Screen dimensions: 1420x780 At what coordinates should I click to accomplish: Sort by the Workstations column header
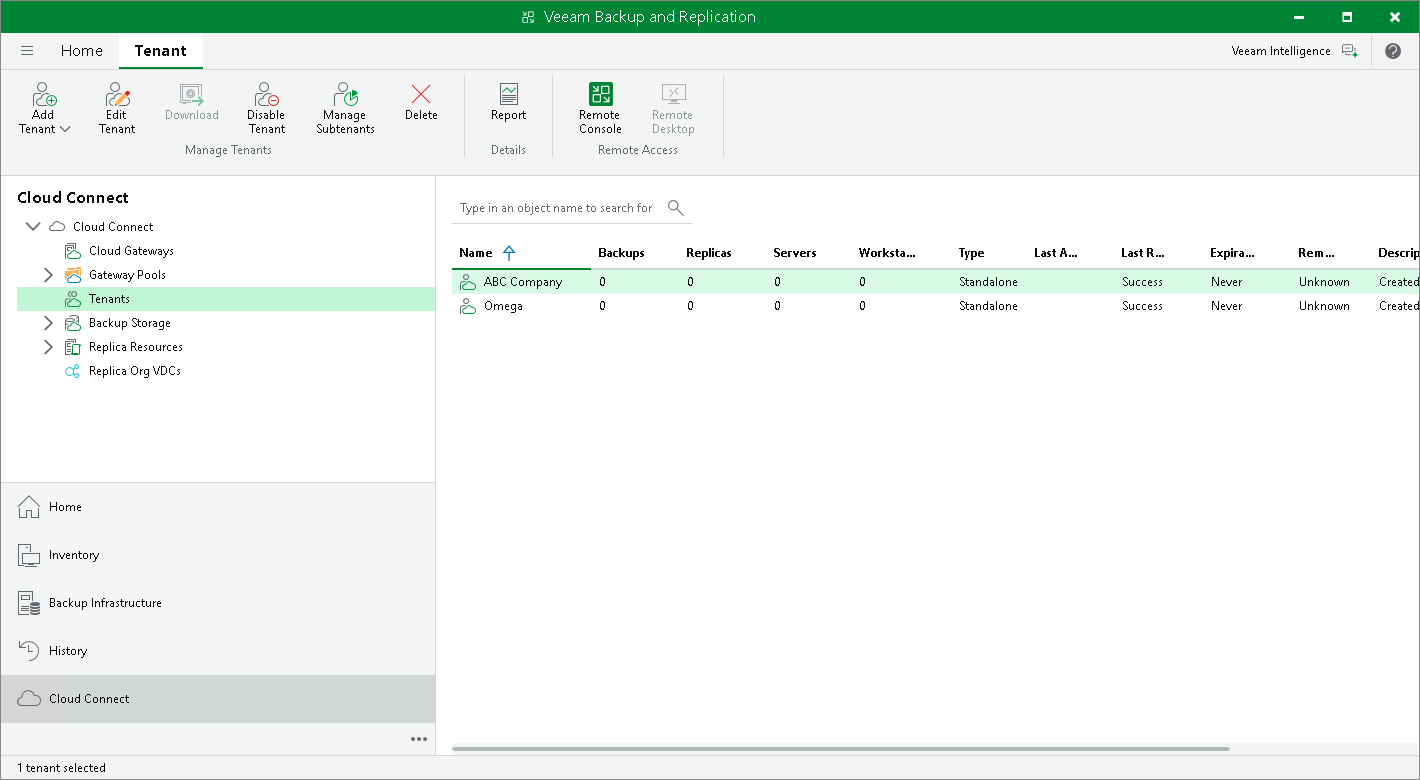[887, 253]
